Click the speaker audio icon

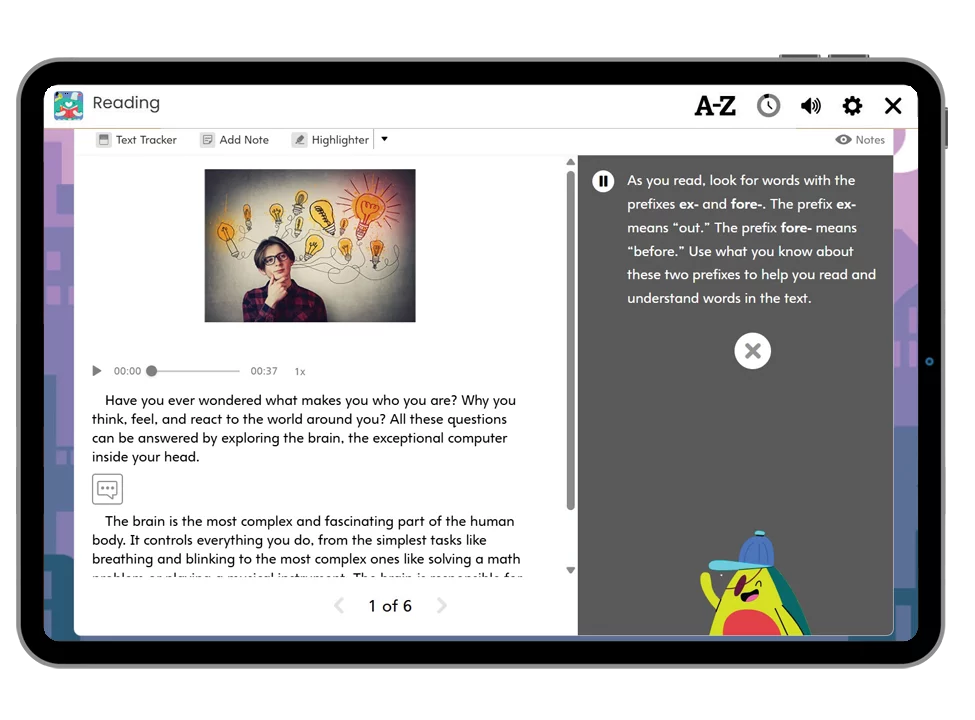(811, 106)
